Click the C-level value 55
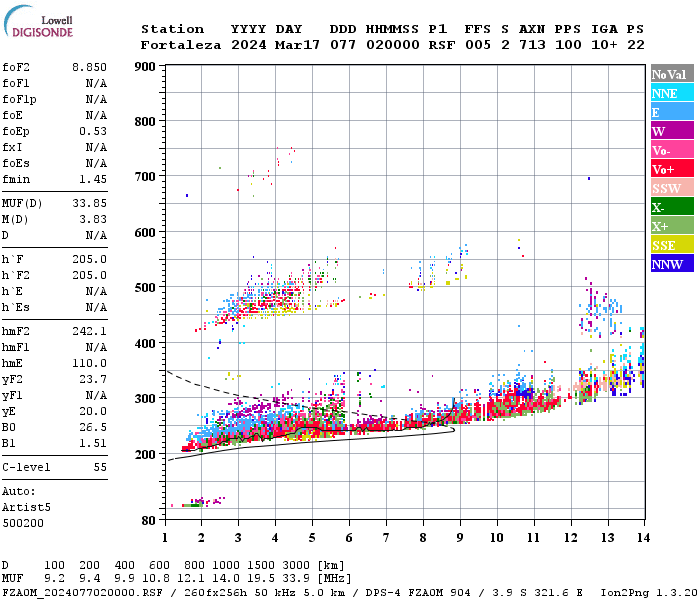The width and height of the screenshot is (700, 600). tap(100, 467)
